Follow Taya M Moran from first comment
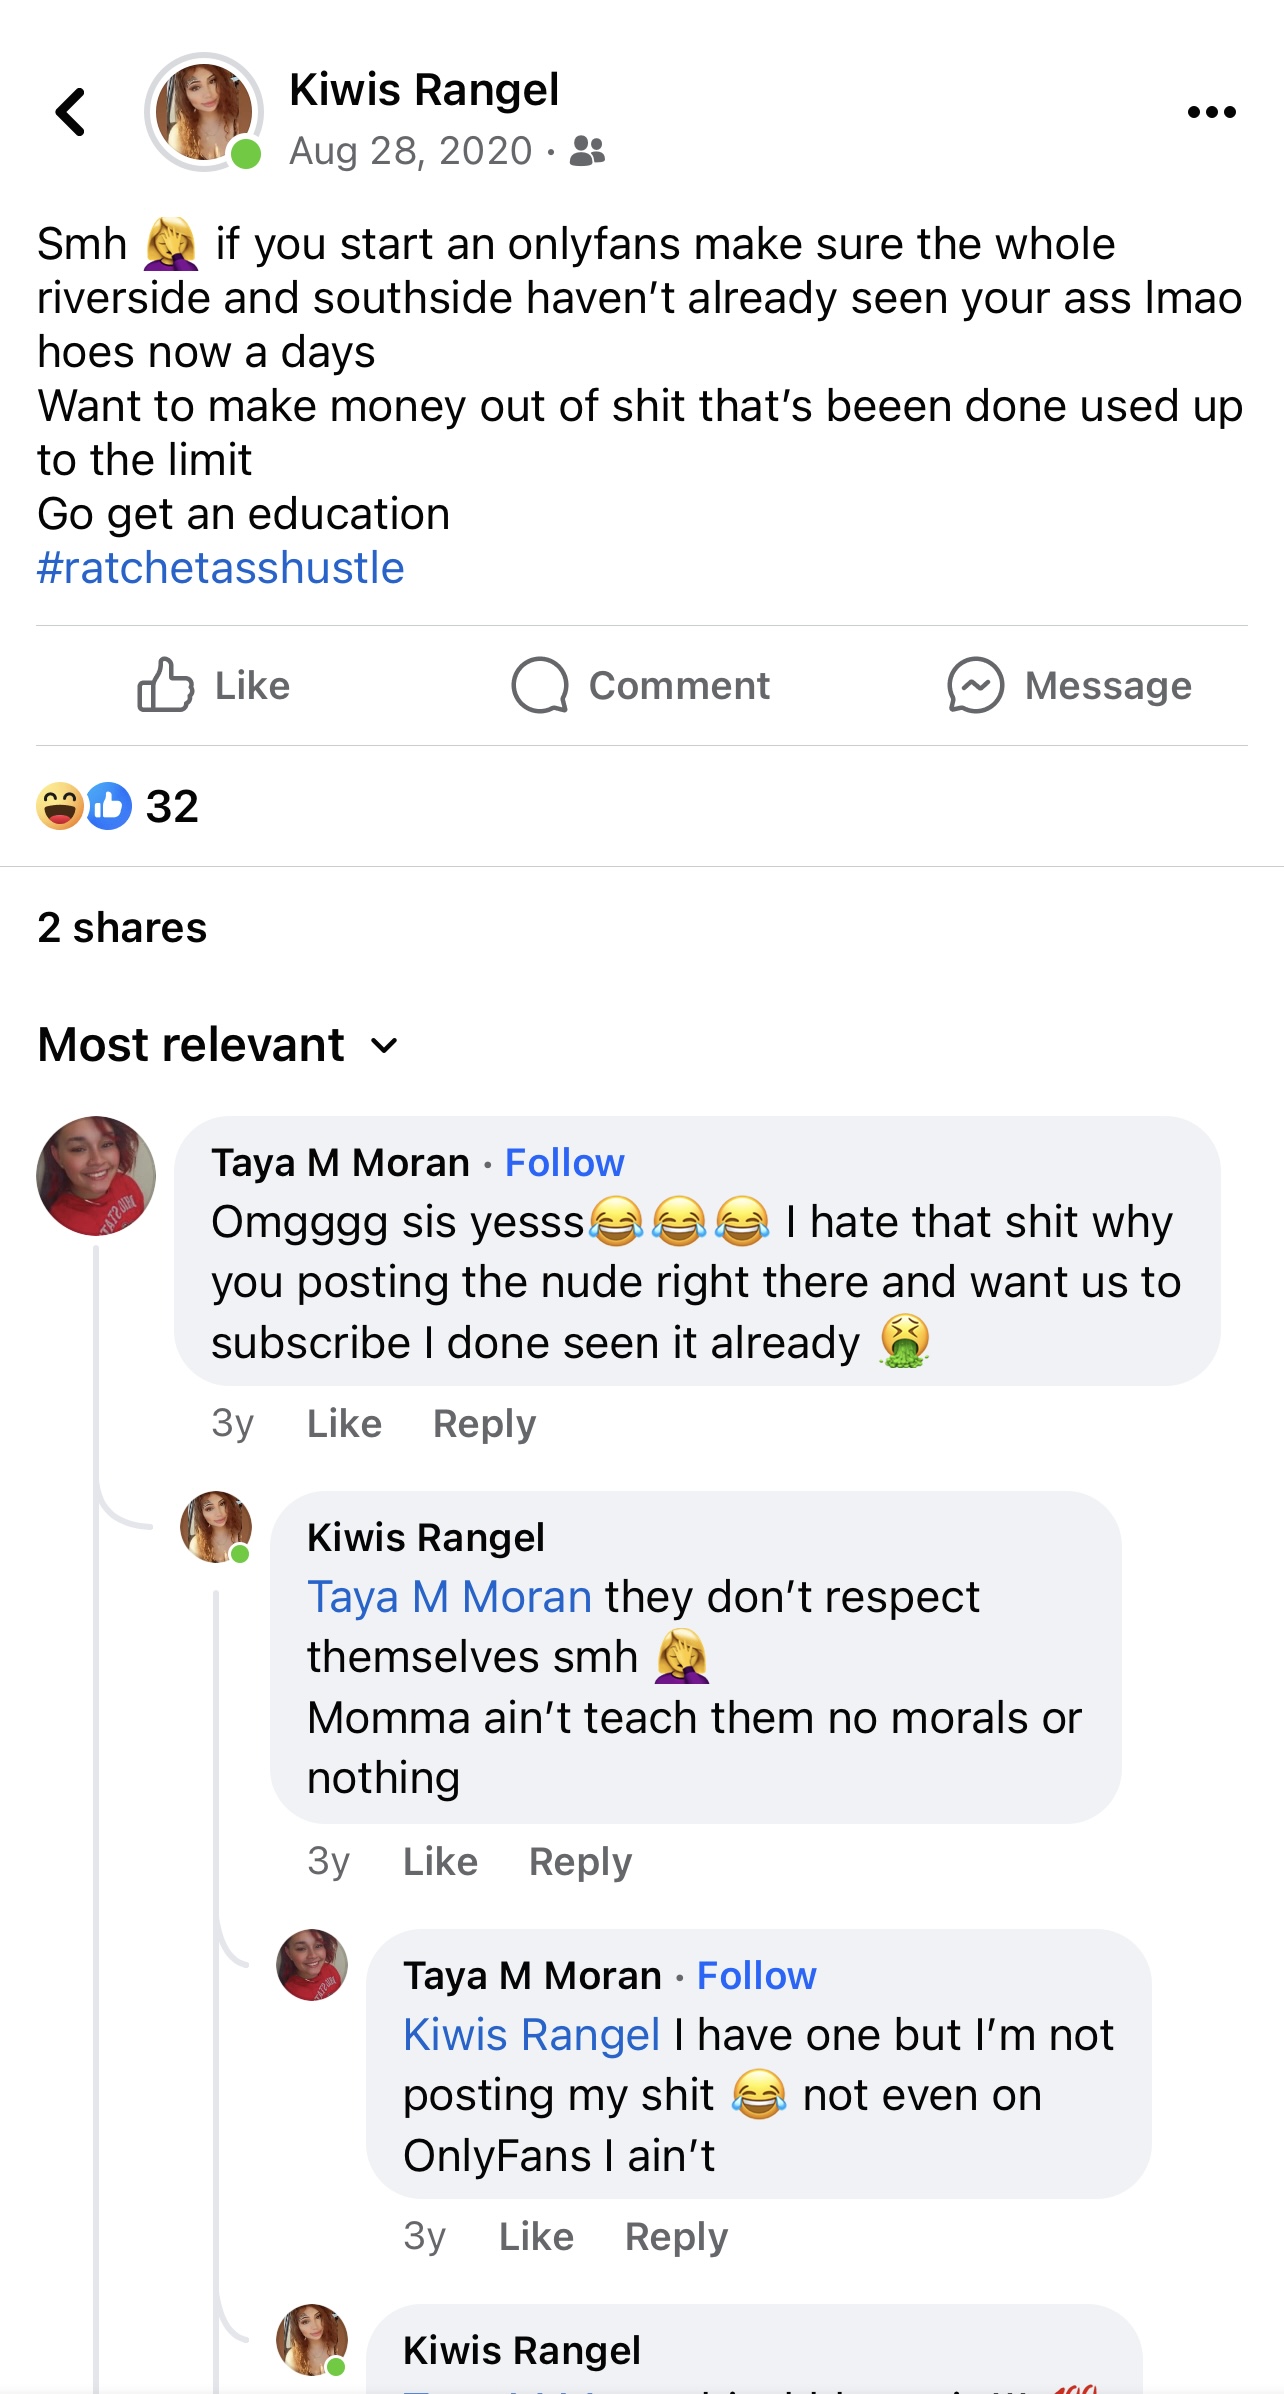The height and width of the screenshot is (2394, 1284). click(564, 1163)
